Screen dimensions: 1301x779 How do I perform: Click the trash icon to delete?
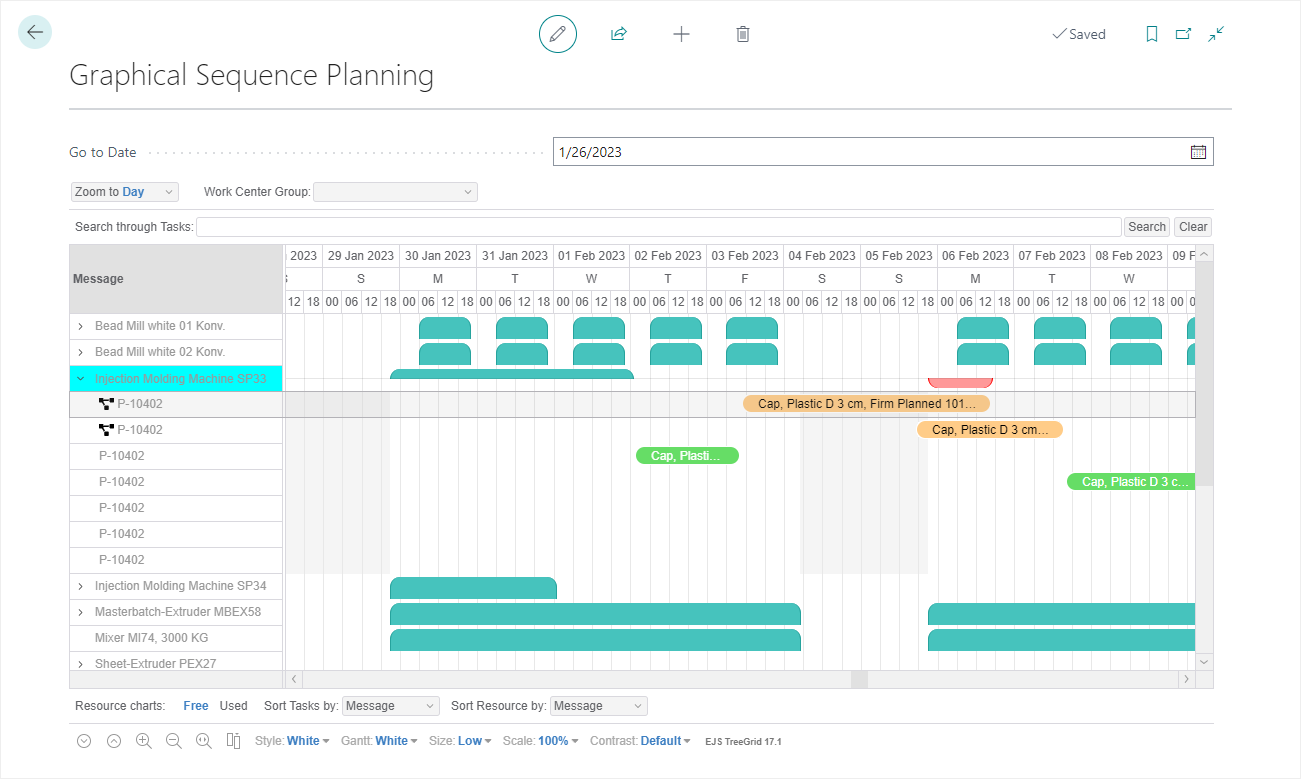point(742,33)
